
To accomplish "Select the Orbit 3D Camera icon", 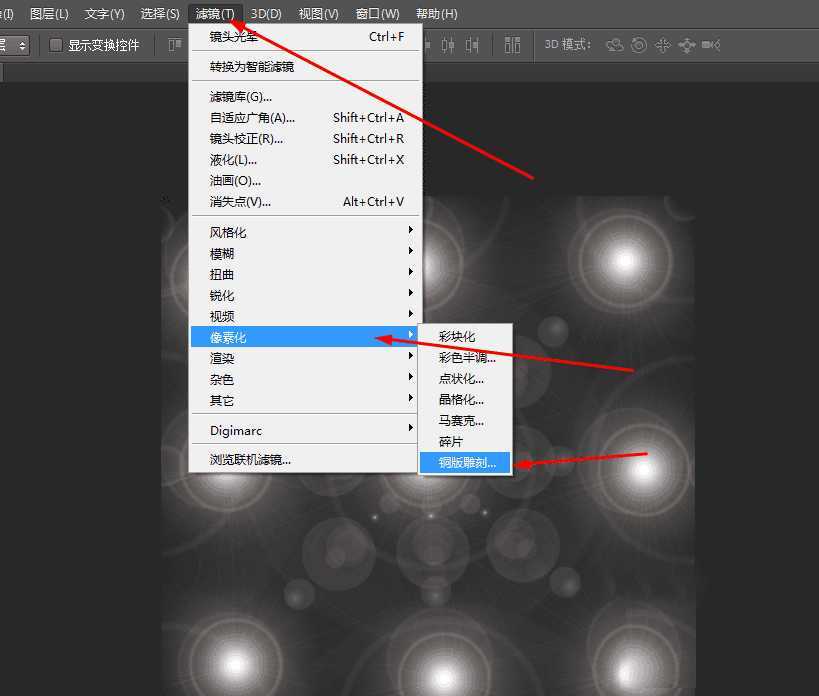I will [617, 45].
